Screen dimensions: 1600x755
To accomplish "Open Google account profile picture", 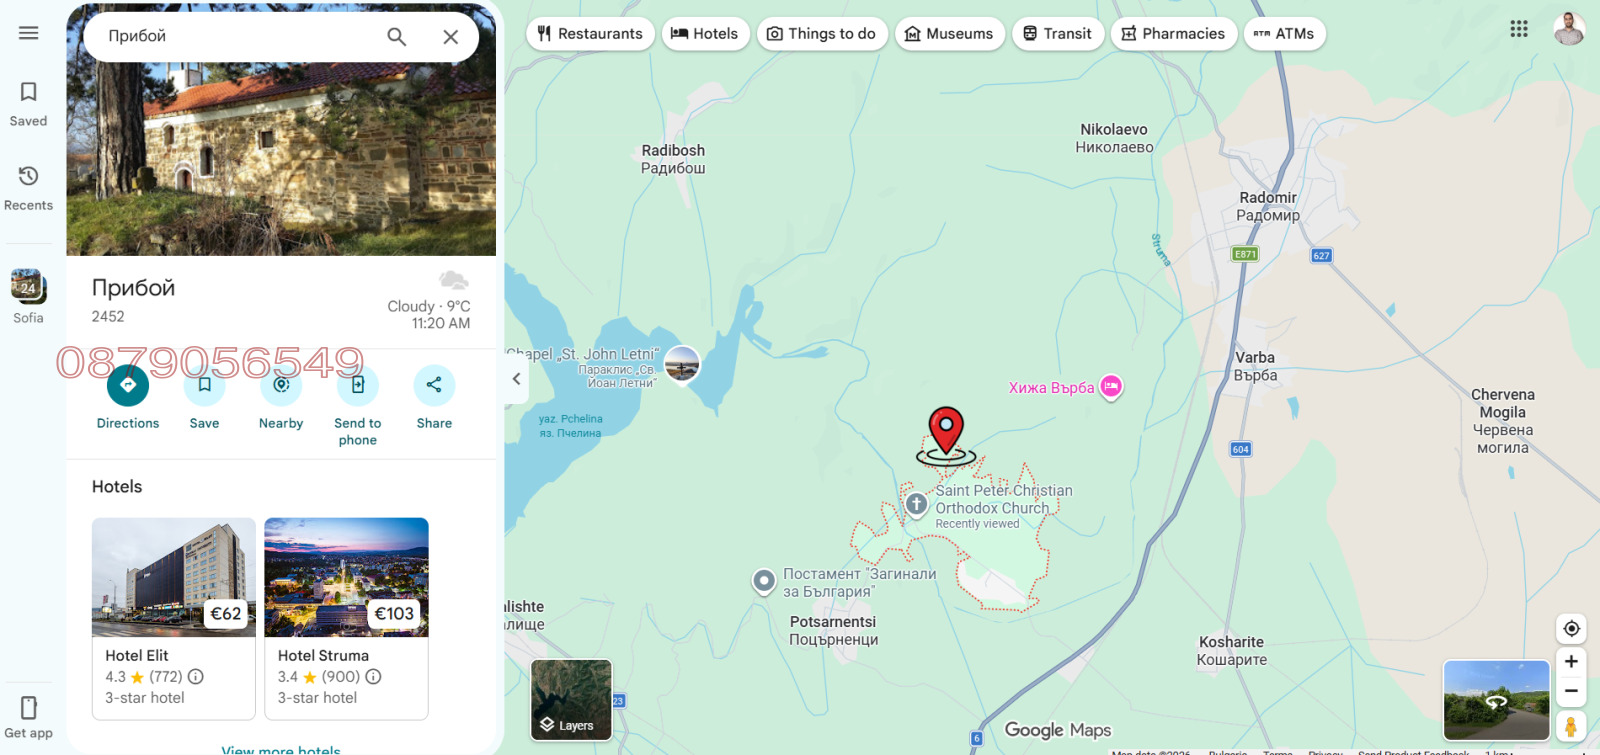I will (x=1569, y=29).
